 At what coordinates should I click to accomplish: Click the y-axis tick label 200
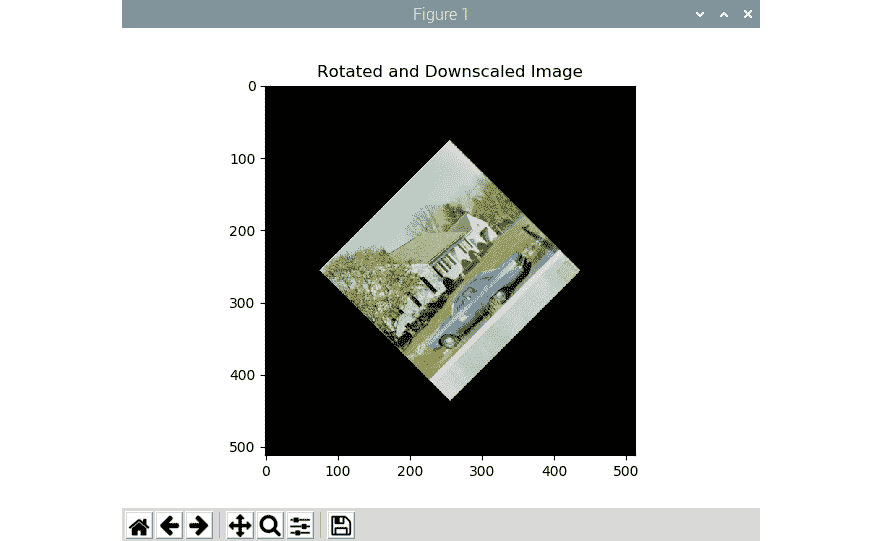243,231
